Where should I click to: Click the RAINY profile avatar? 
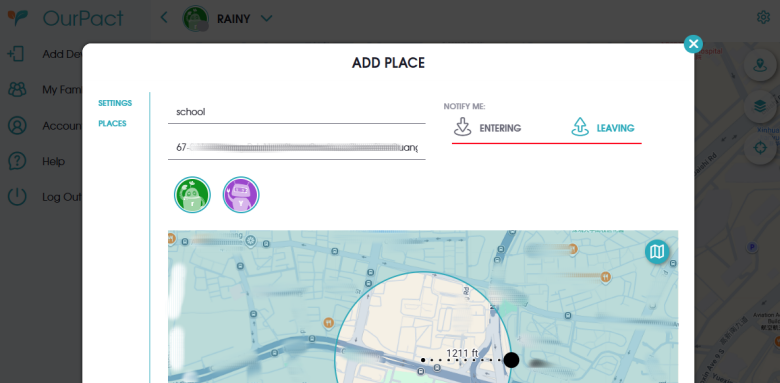pyautogui.click(x=195, y=18)
